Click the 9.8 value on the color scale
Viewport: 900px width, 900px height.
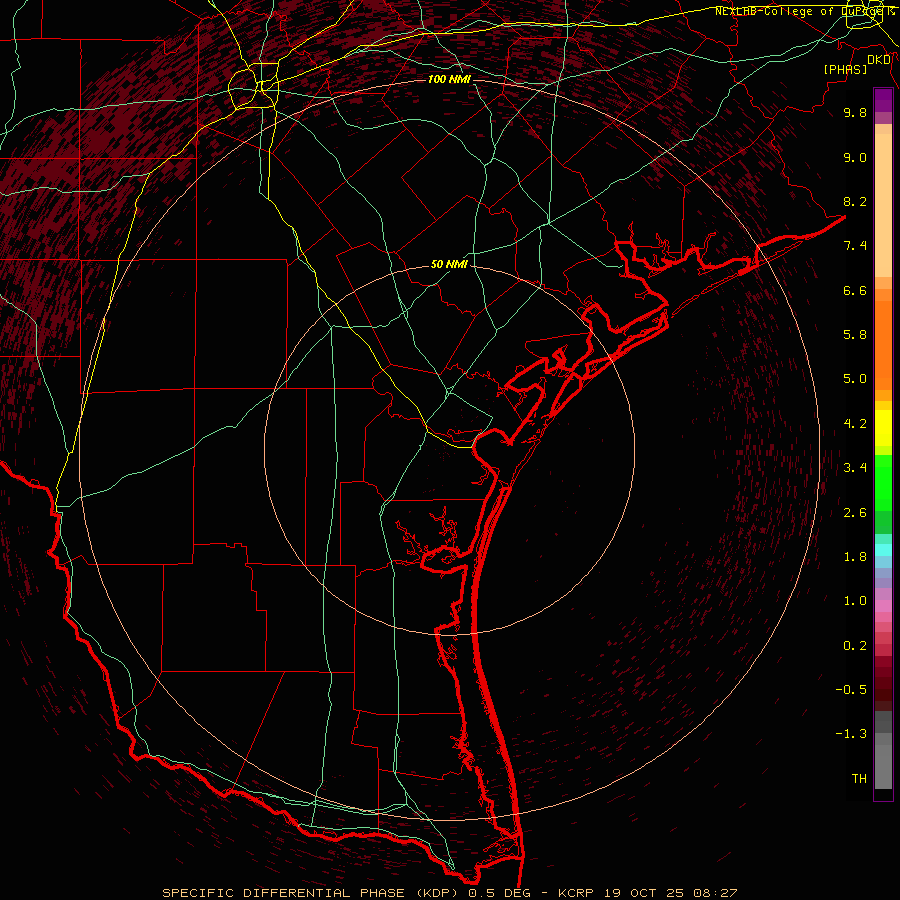tap(855, 113)
